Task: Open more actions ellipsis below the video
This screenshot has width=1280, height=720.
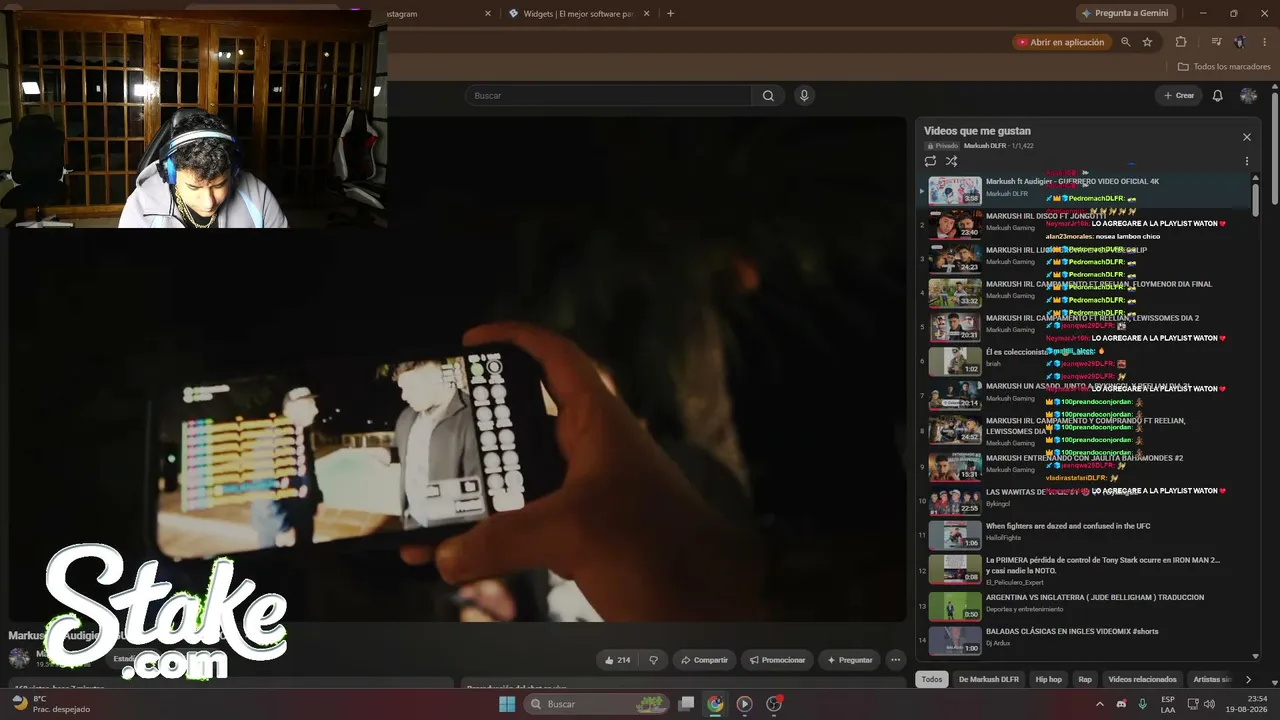Action: pos(896,660)
